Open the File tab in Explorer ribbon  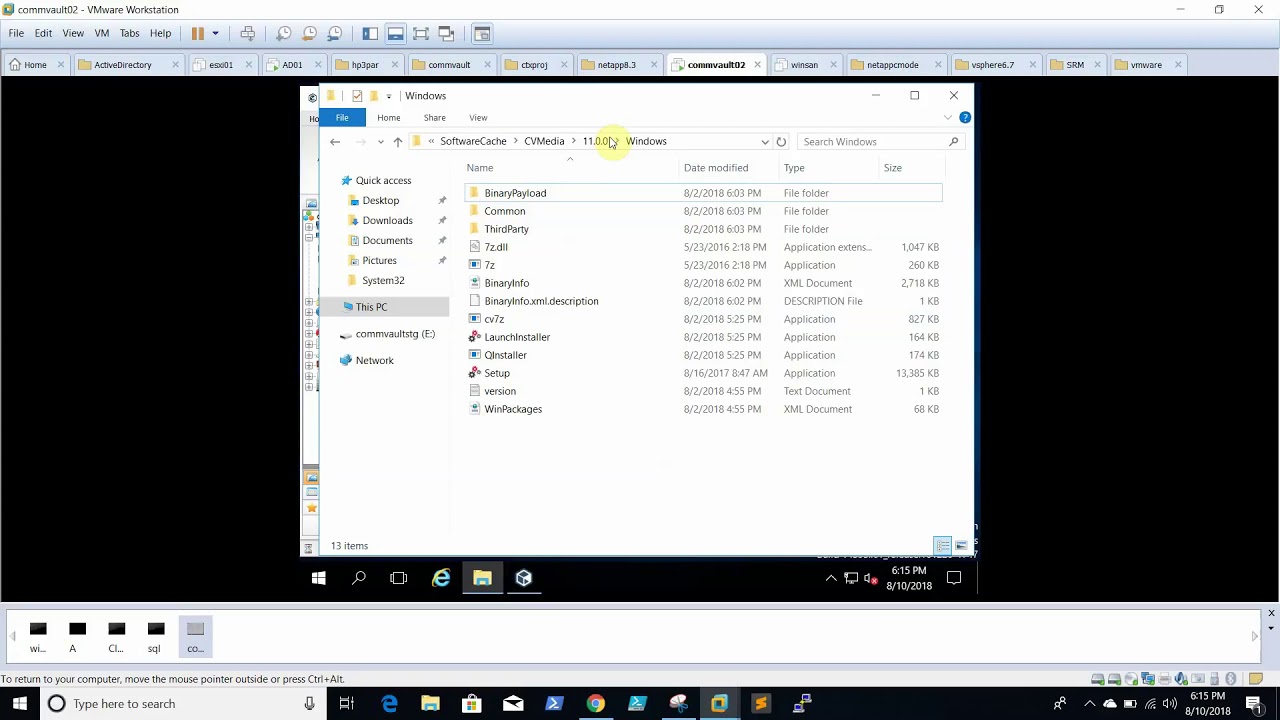tap(342, 118)
